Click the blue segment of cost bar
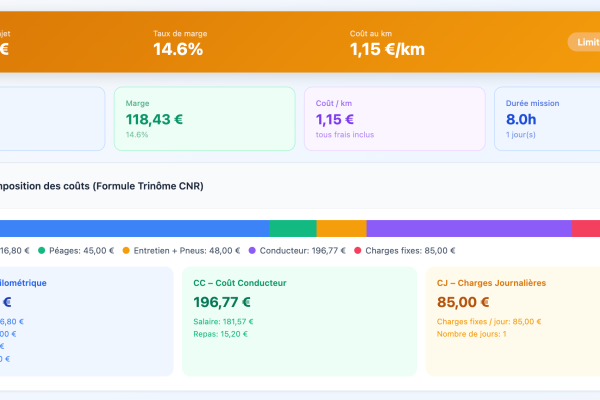Viewport: 600px width, 400px height. pyautogui.click(x=135, y=228)
